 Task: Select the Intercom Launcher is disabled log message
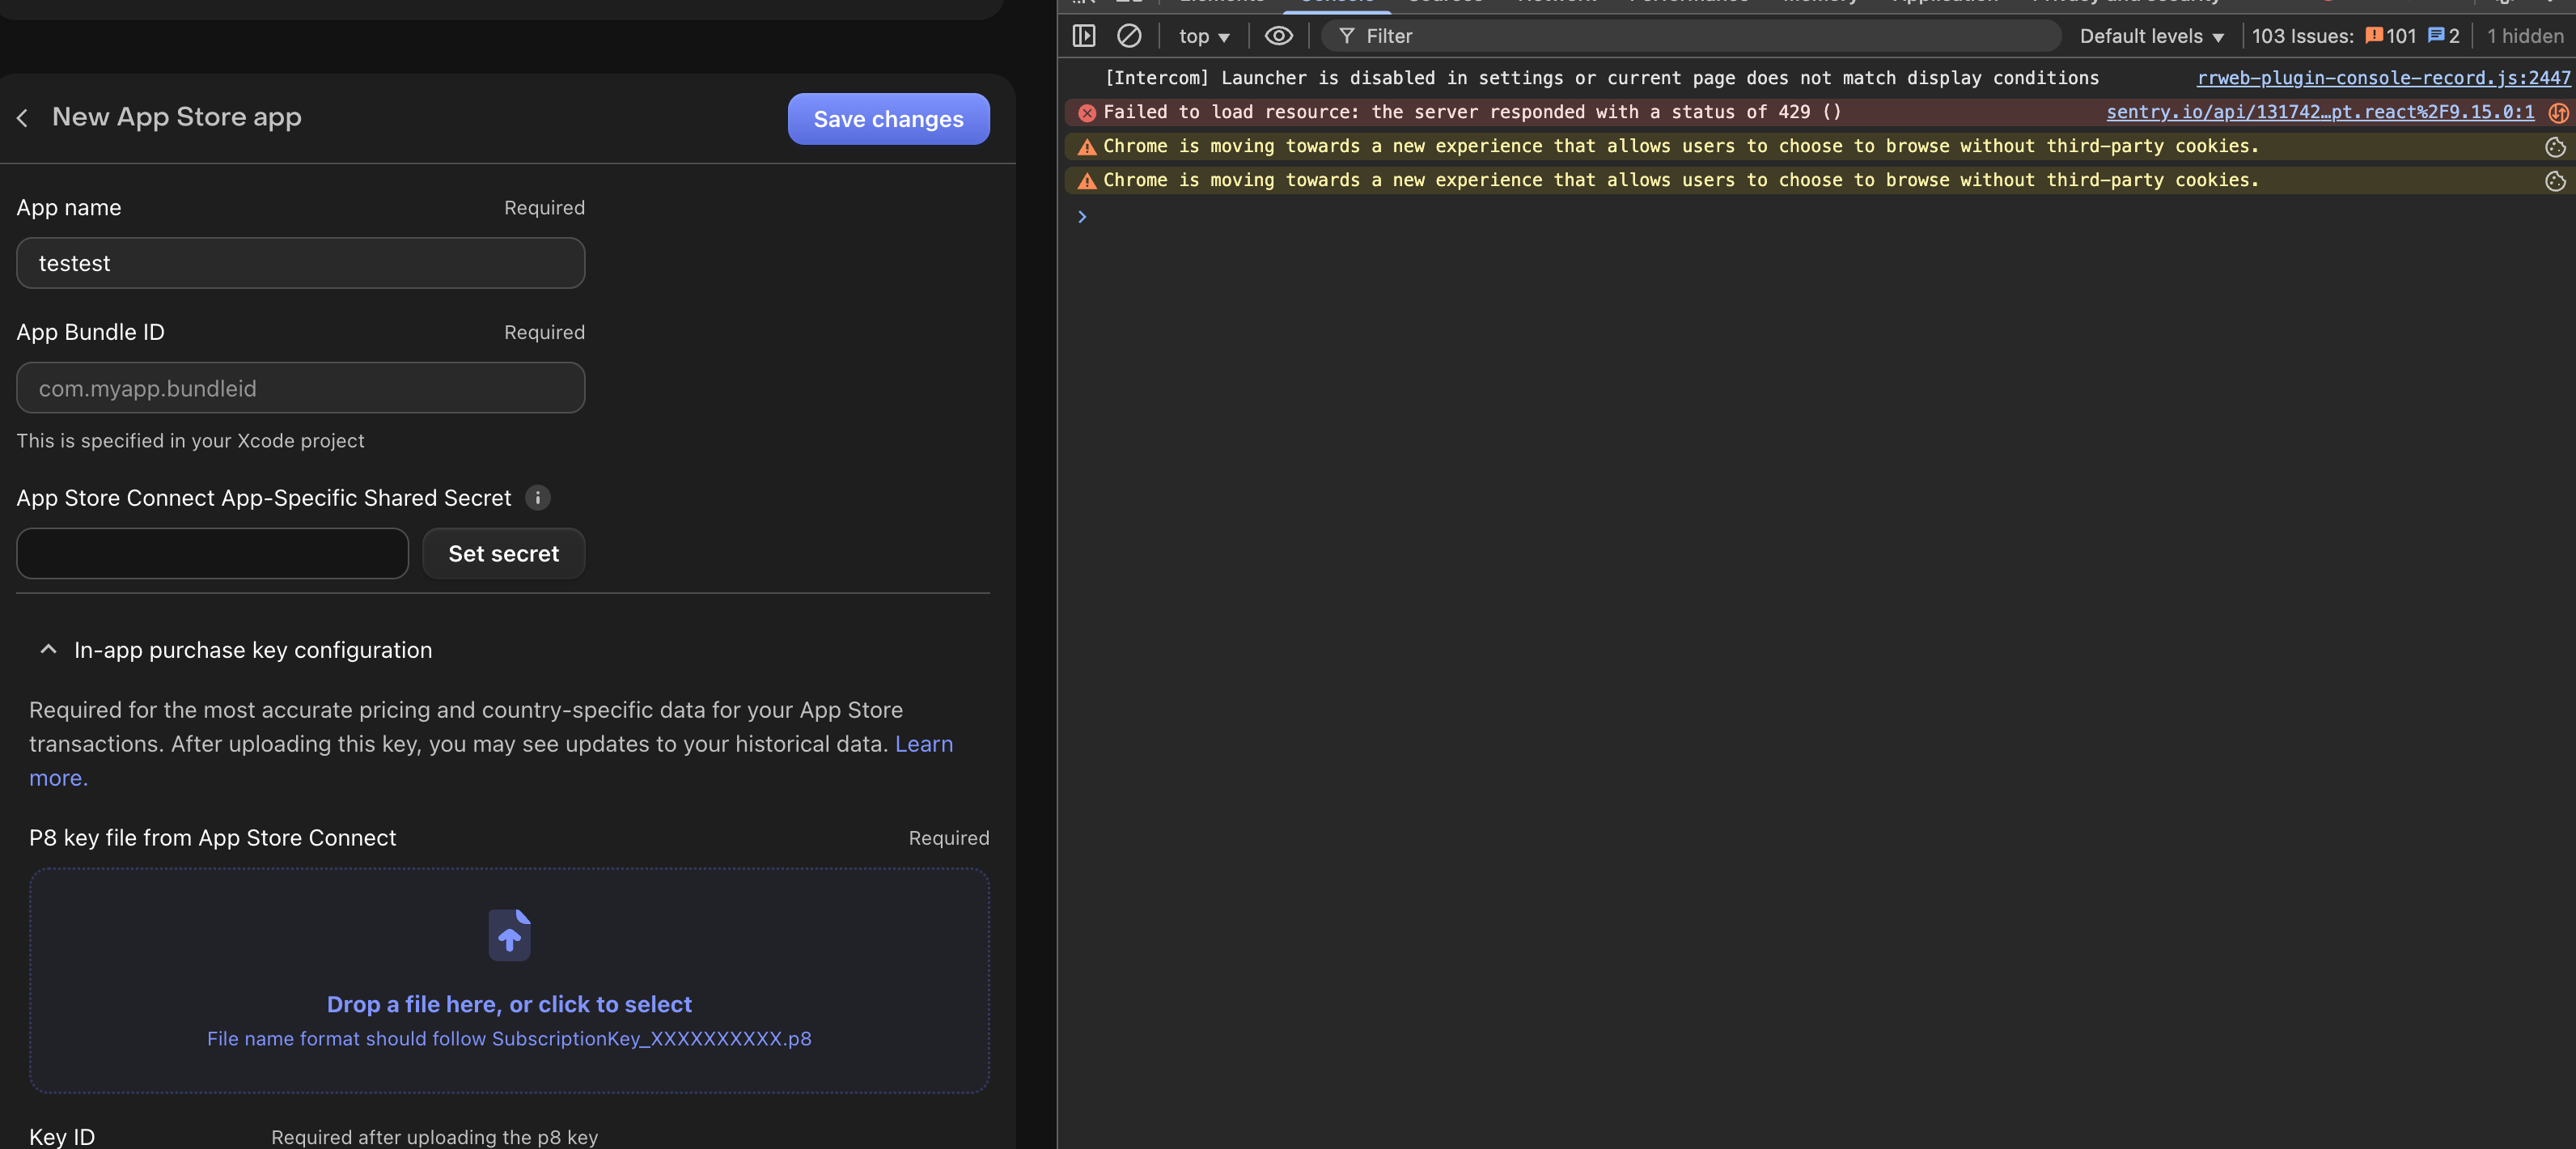[x=1602, y=78]
